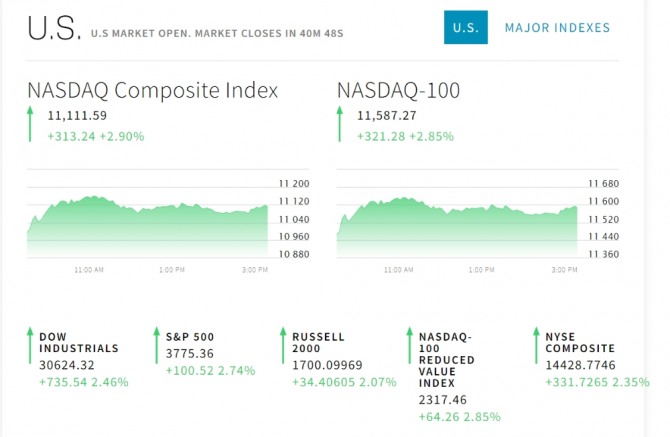This screenshot has width=670, height=437.
Task: Click the NASDAQ Composite Index area chart
Action: tap(148, 220)
